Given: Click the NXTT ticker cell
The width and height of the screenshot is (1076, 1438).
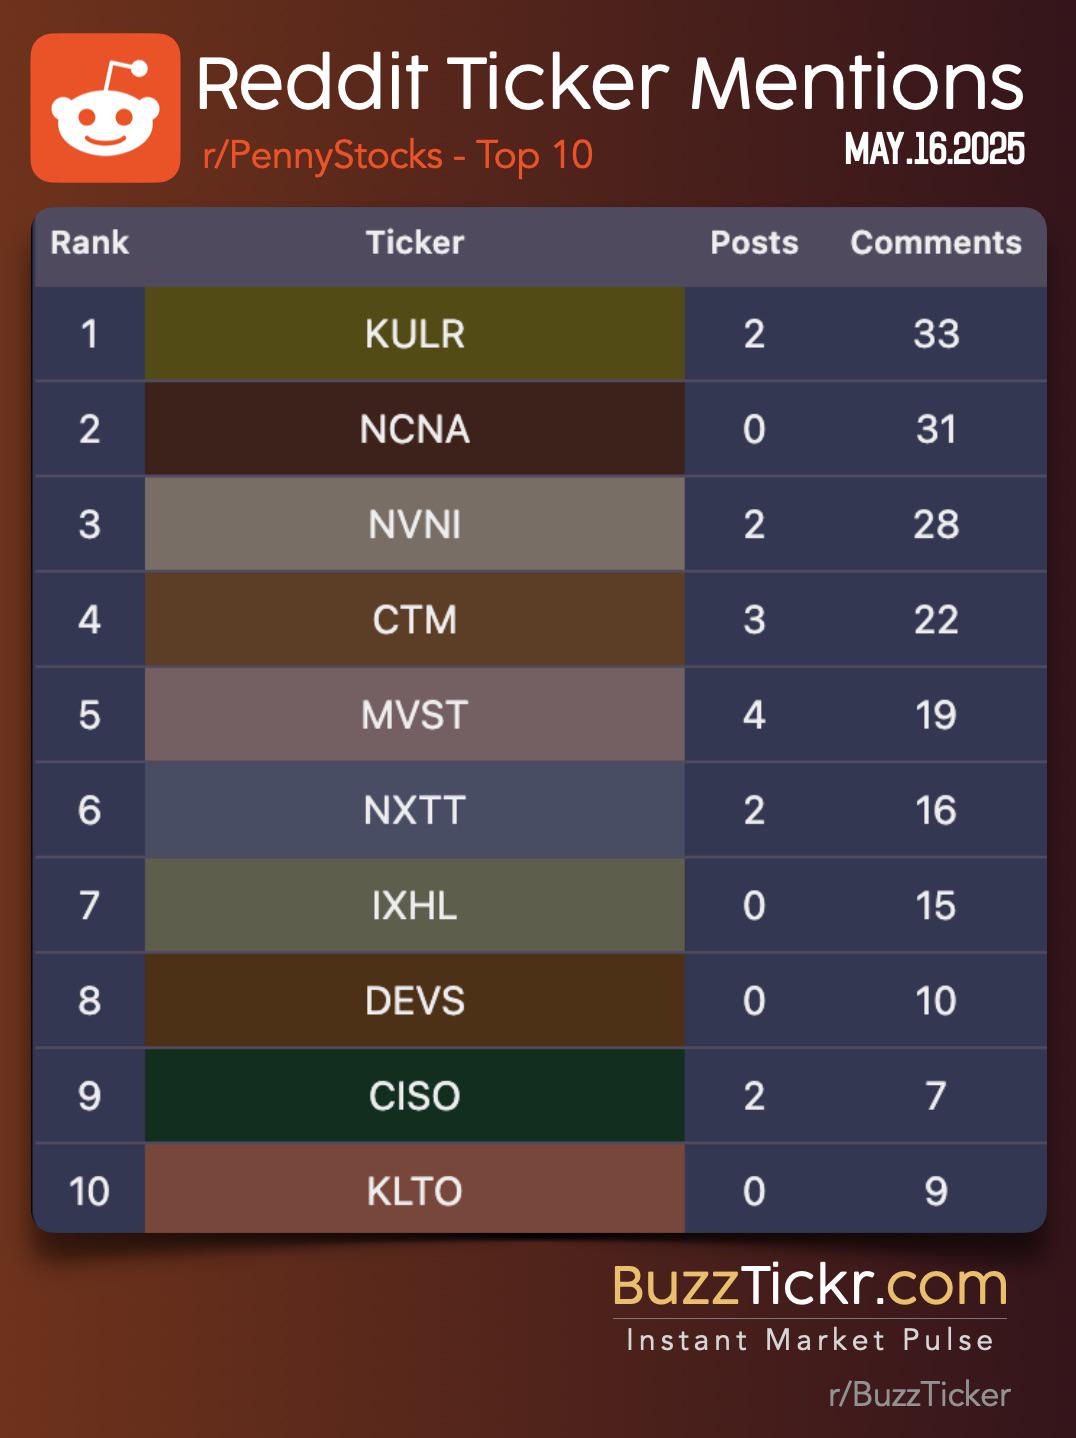Looking at the screenshot, I should pyautogui.click(x=415, y=810).
